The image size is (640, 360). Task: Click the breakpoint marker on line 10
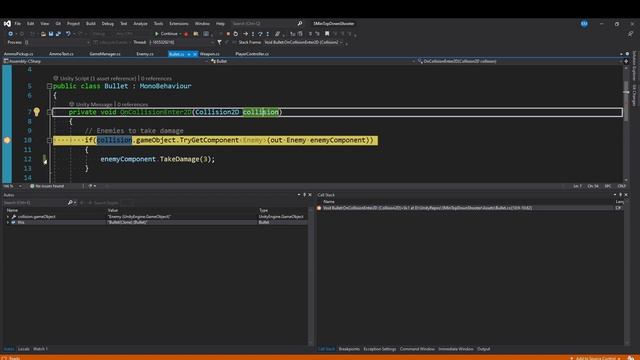click(7, 140)
